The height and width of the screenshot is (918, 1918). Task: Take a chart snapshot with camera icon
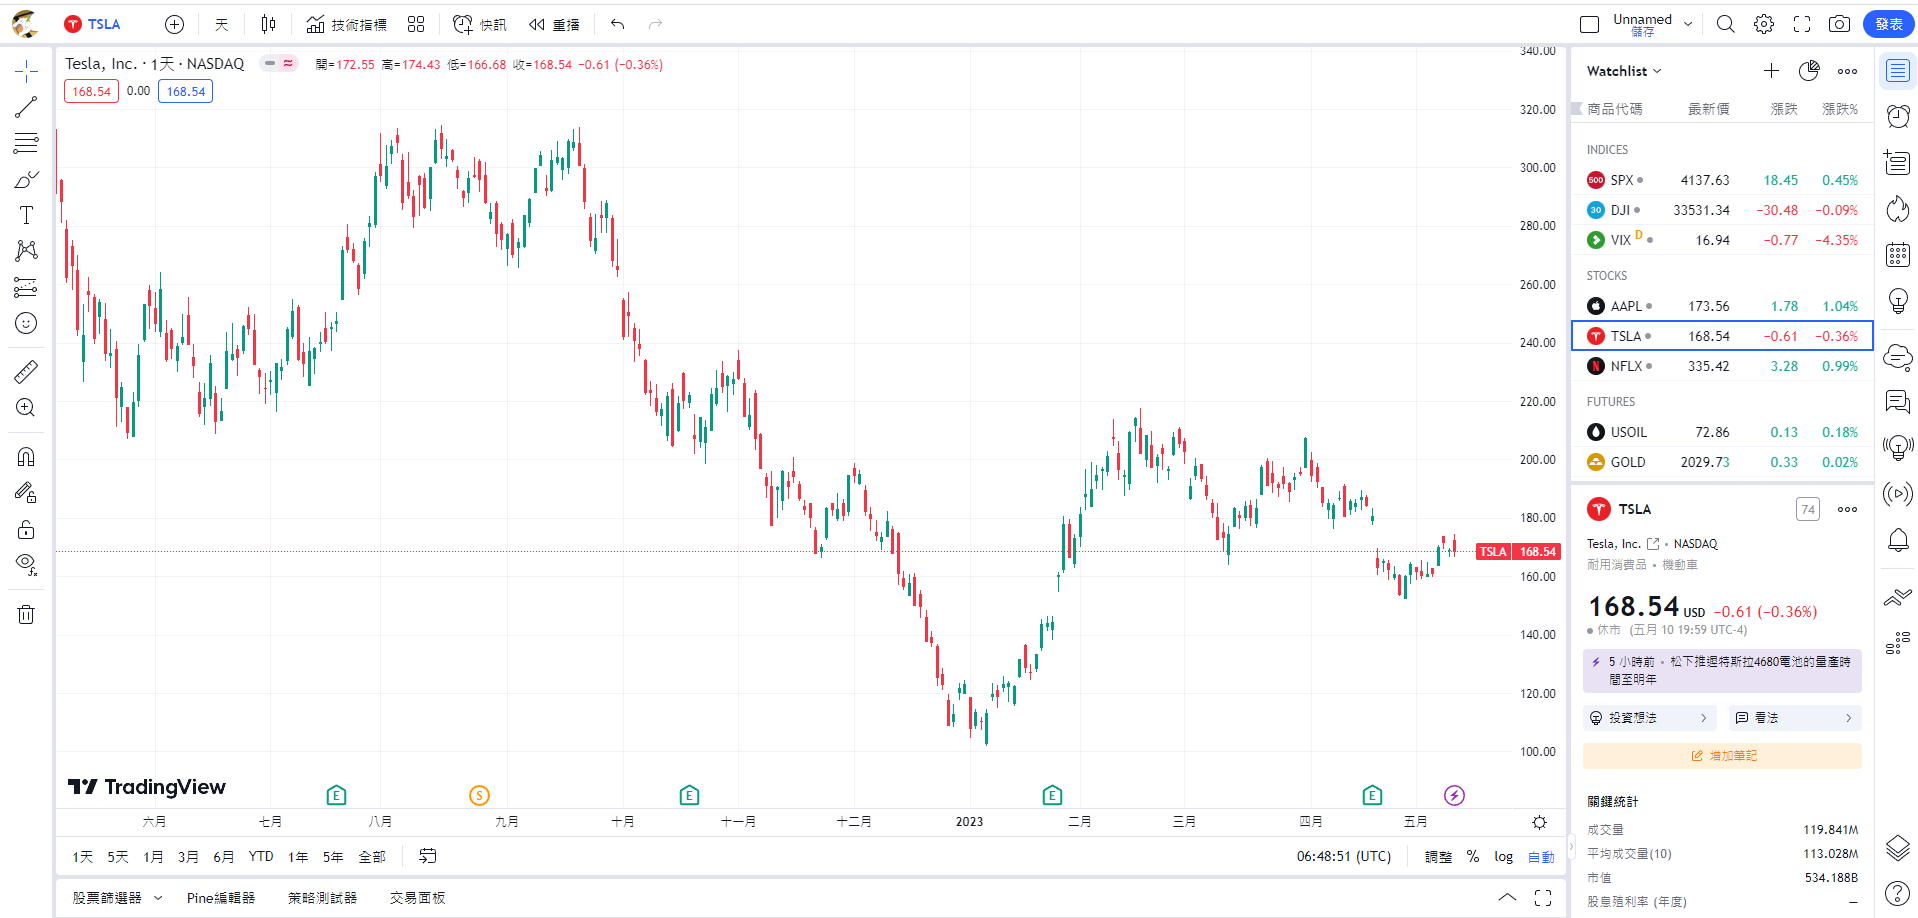coord(1839,24)
